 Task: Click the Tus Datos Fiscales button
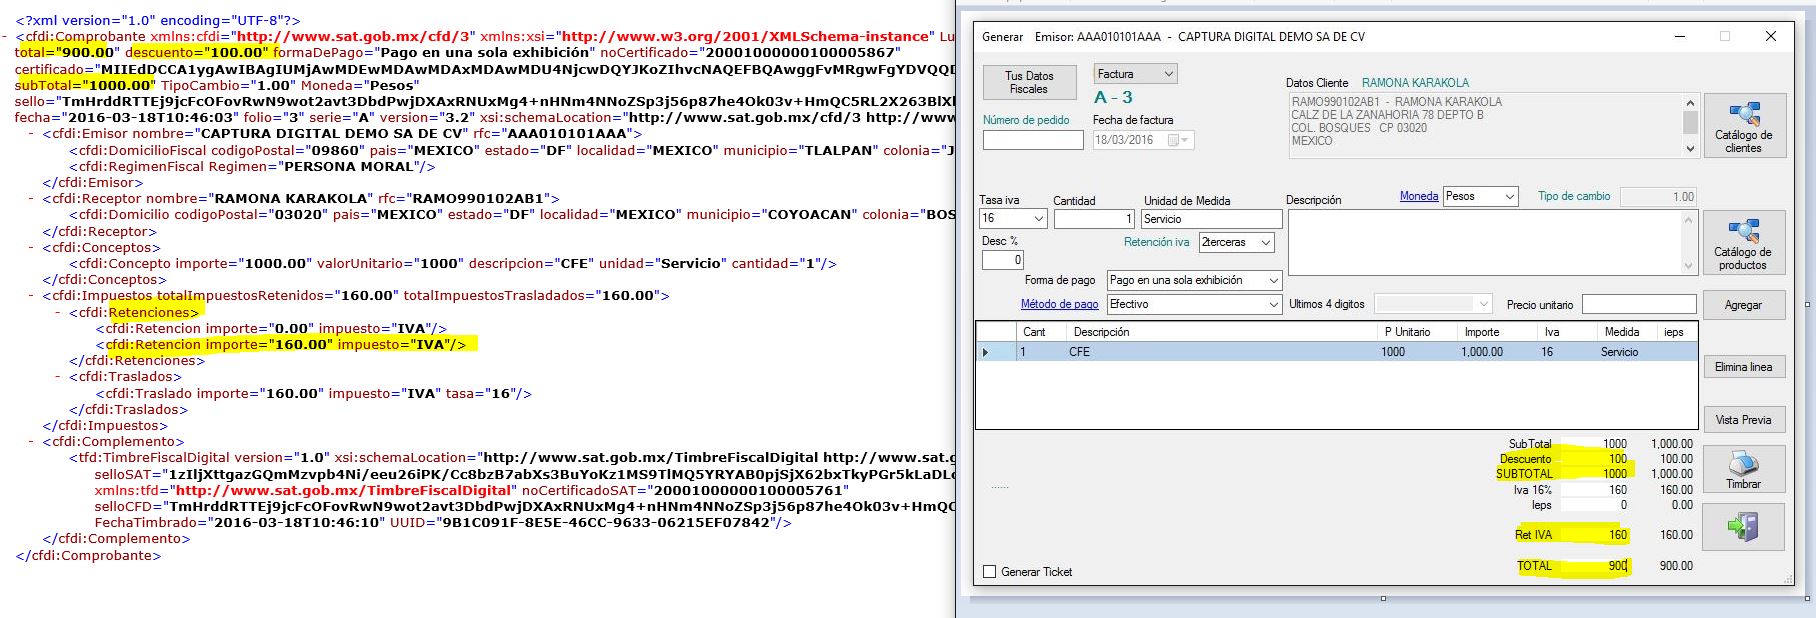pyautogui.click(x=1029, y=82)
